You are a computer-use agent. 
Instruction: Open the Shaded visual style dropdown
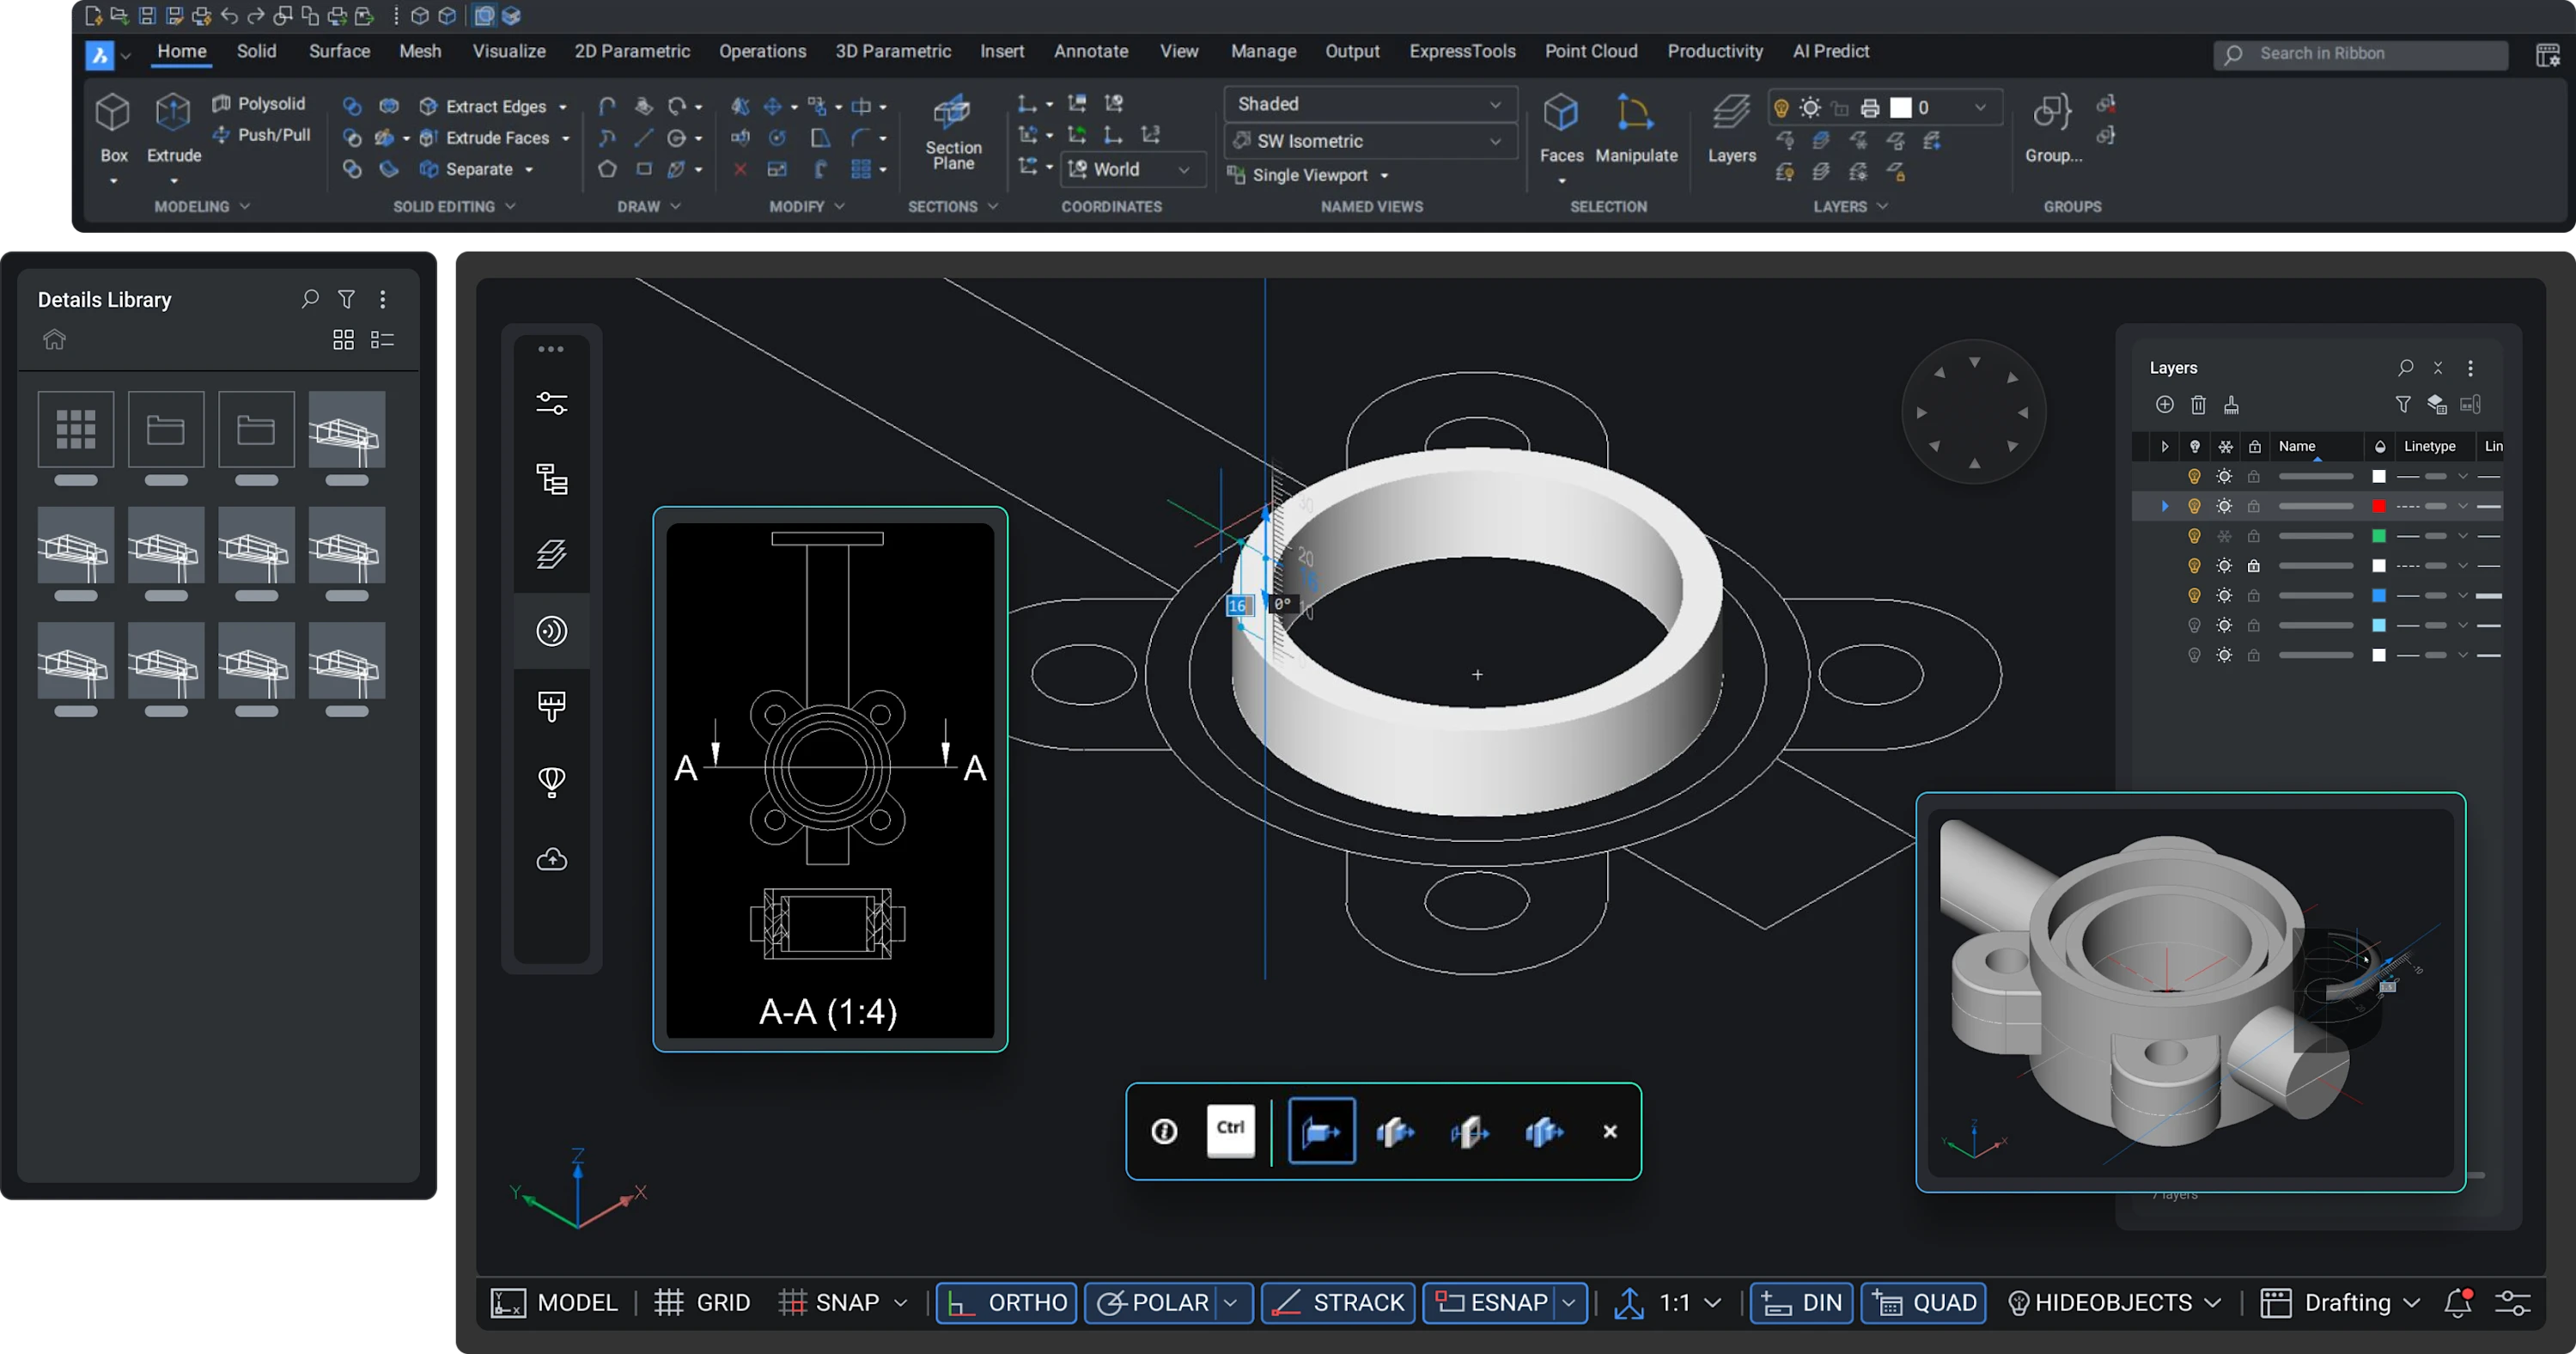coord(1369,104)
